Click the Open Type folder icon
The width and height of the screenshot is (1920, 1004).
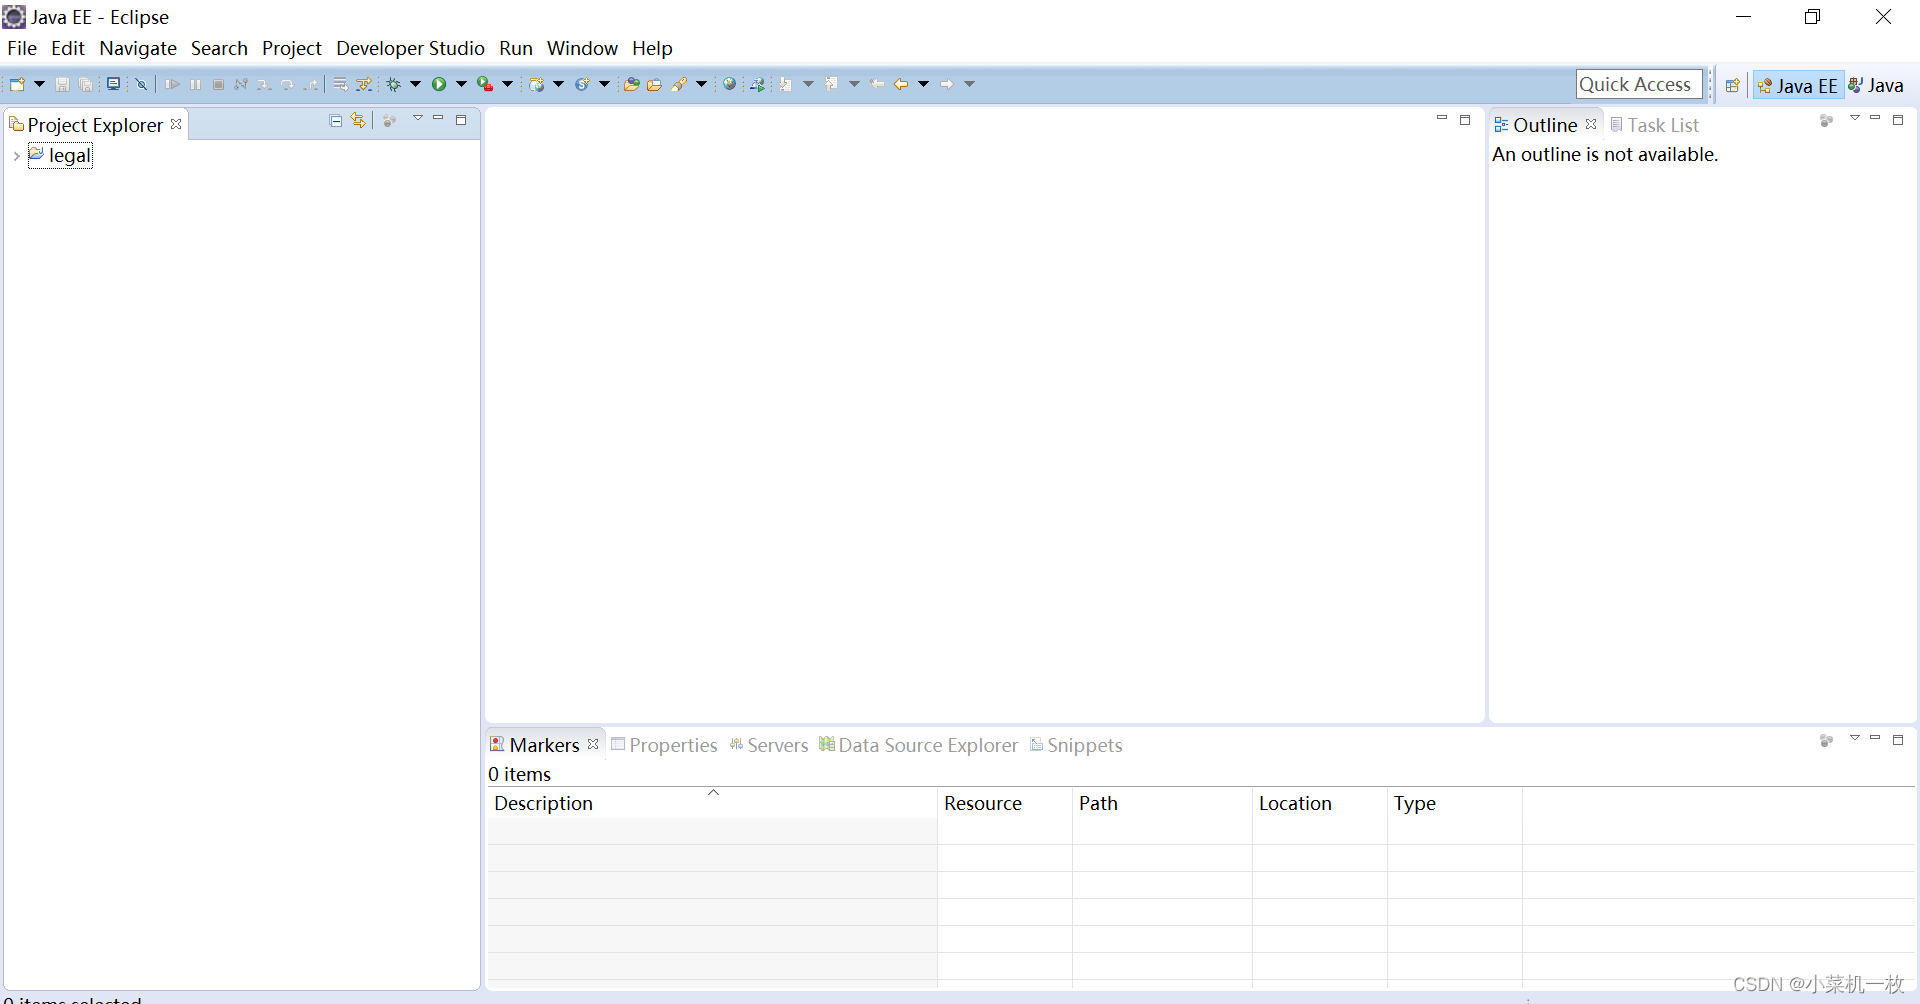pos(631,84)
